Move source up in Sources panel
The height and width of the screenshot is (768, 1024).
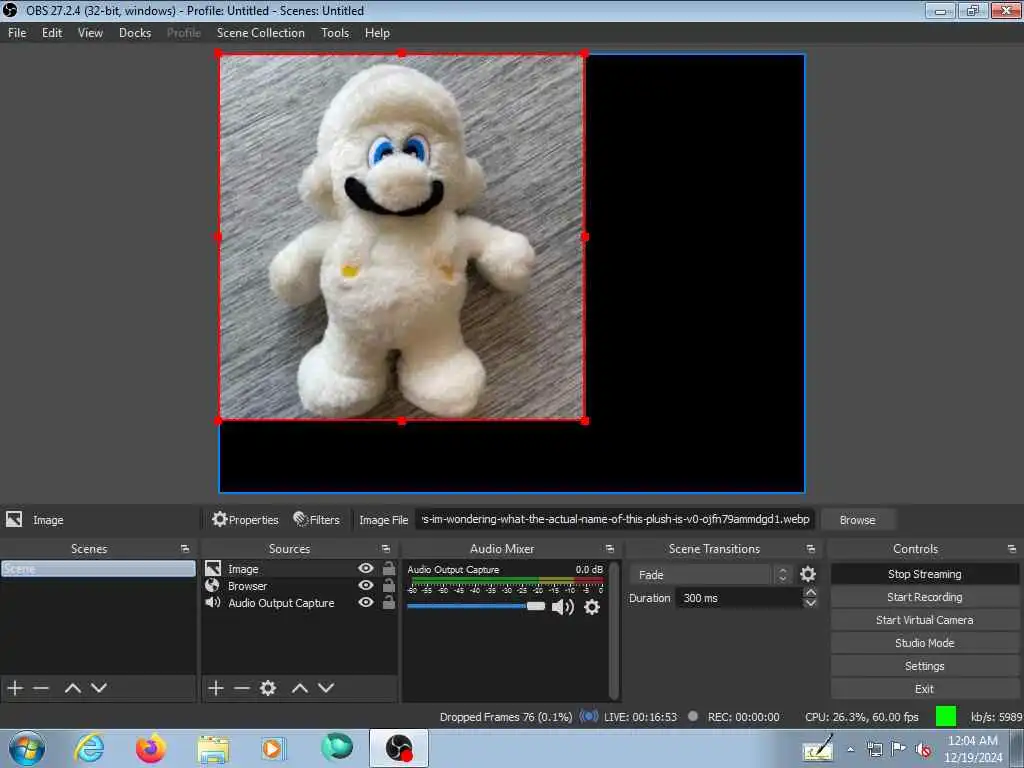pos(300,688)
